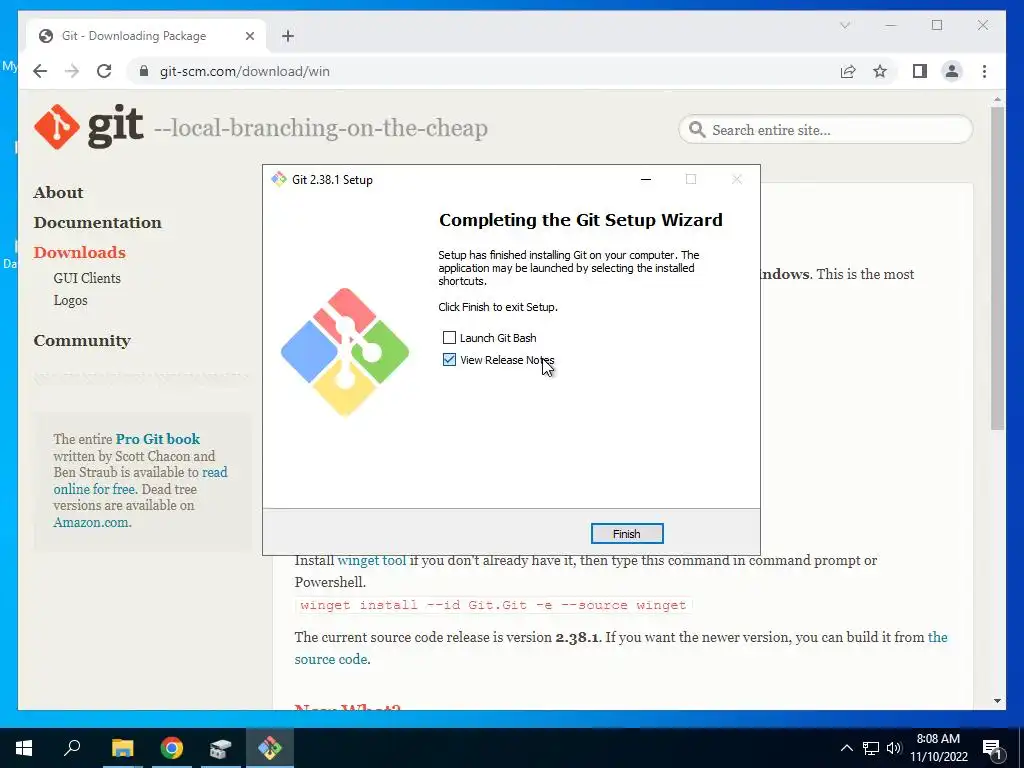Screen dimensions: 1024x768
Task: Click the volume speaker icon in tray
Action: [x=894, y=748]
